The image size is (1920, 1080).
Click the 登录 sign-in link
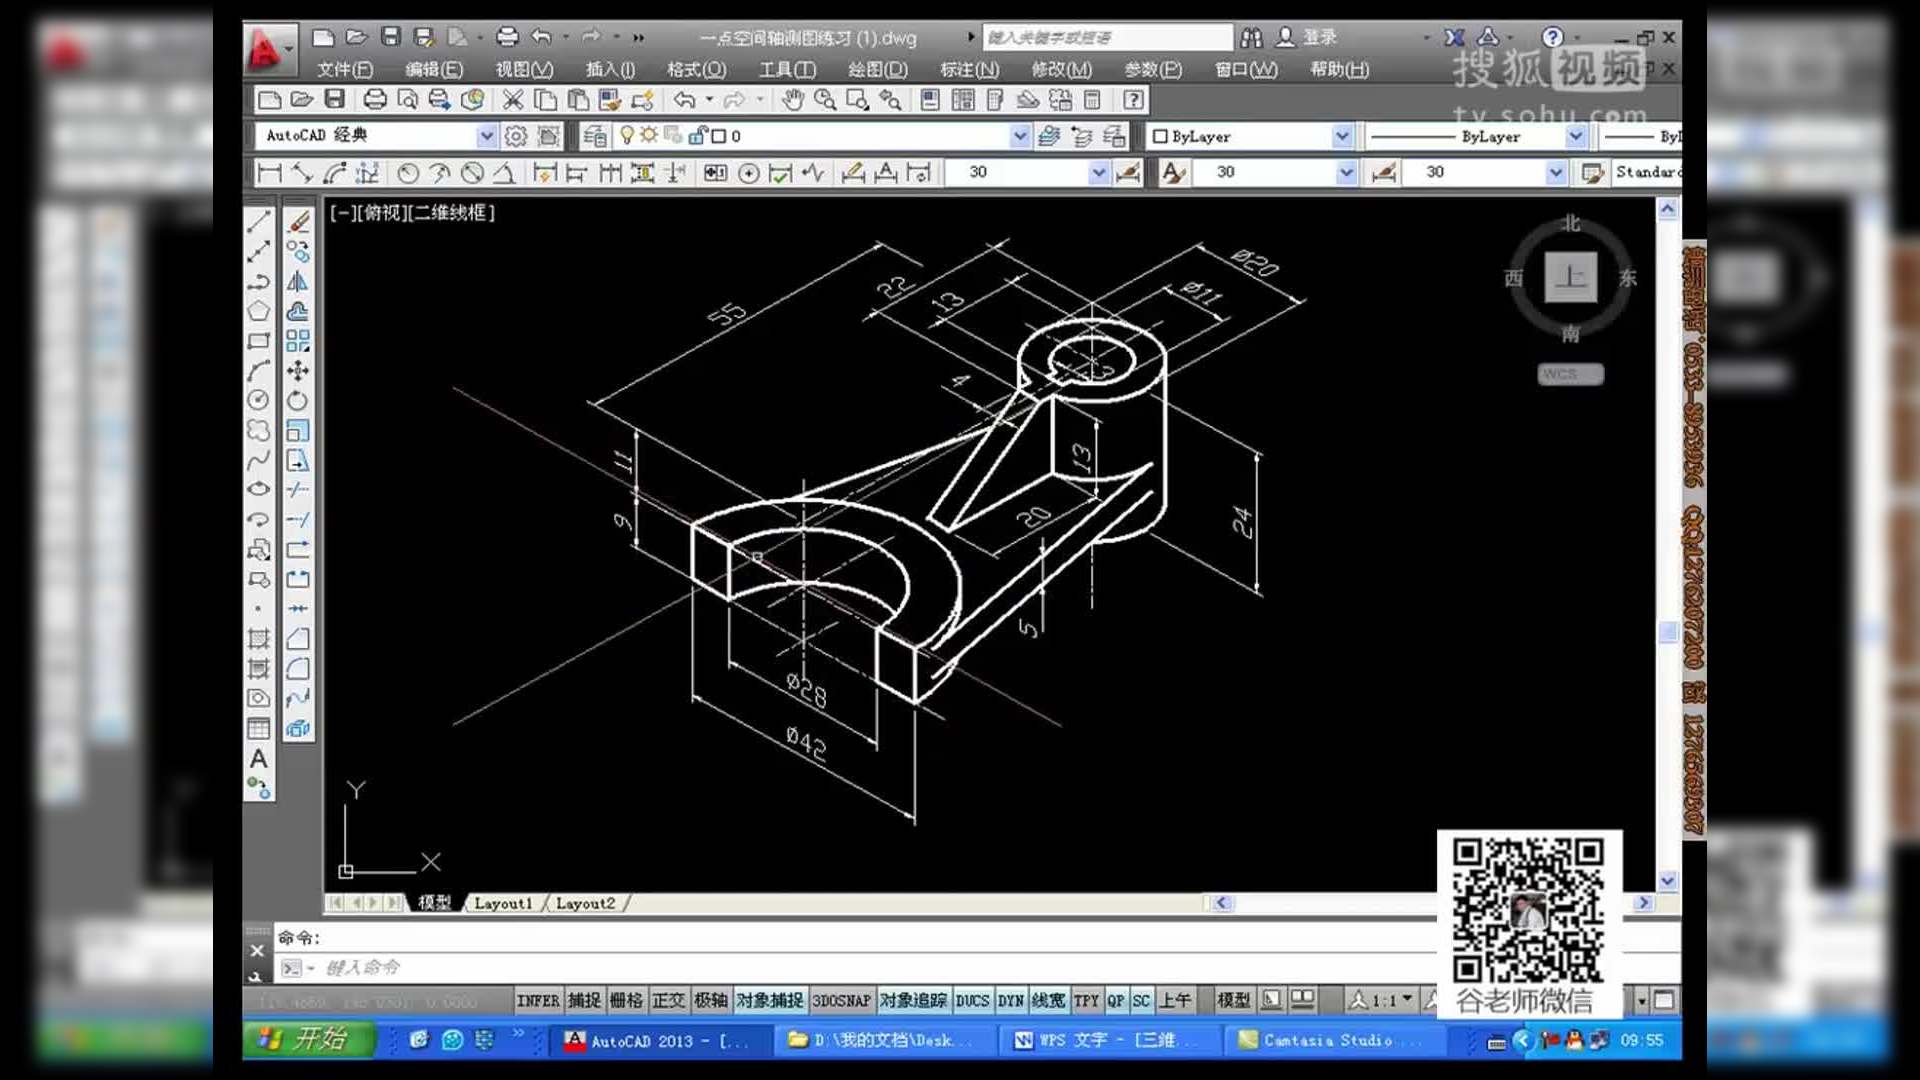[x=1318, y=37]
